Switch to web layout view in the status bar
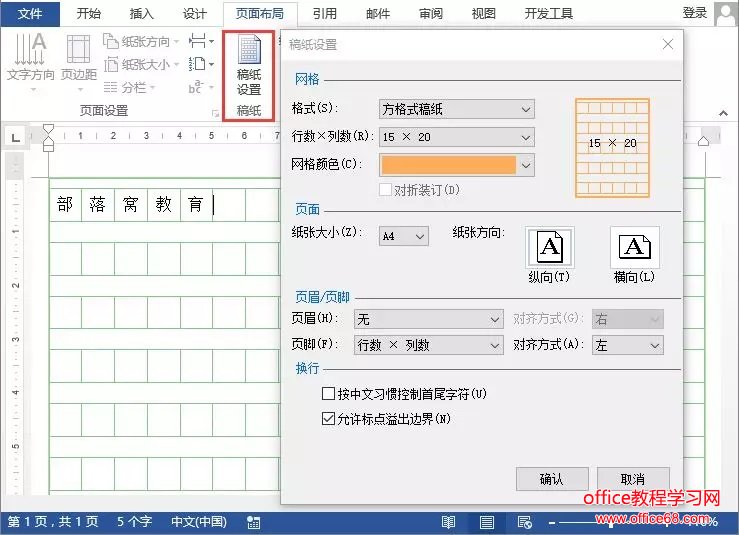This screenshot has width=739, height=535. click(525, 522)
